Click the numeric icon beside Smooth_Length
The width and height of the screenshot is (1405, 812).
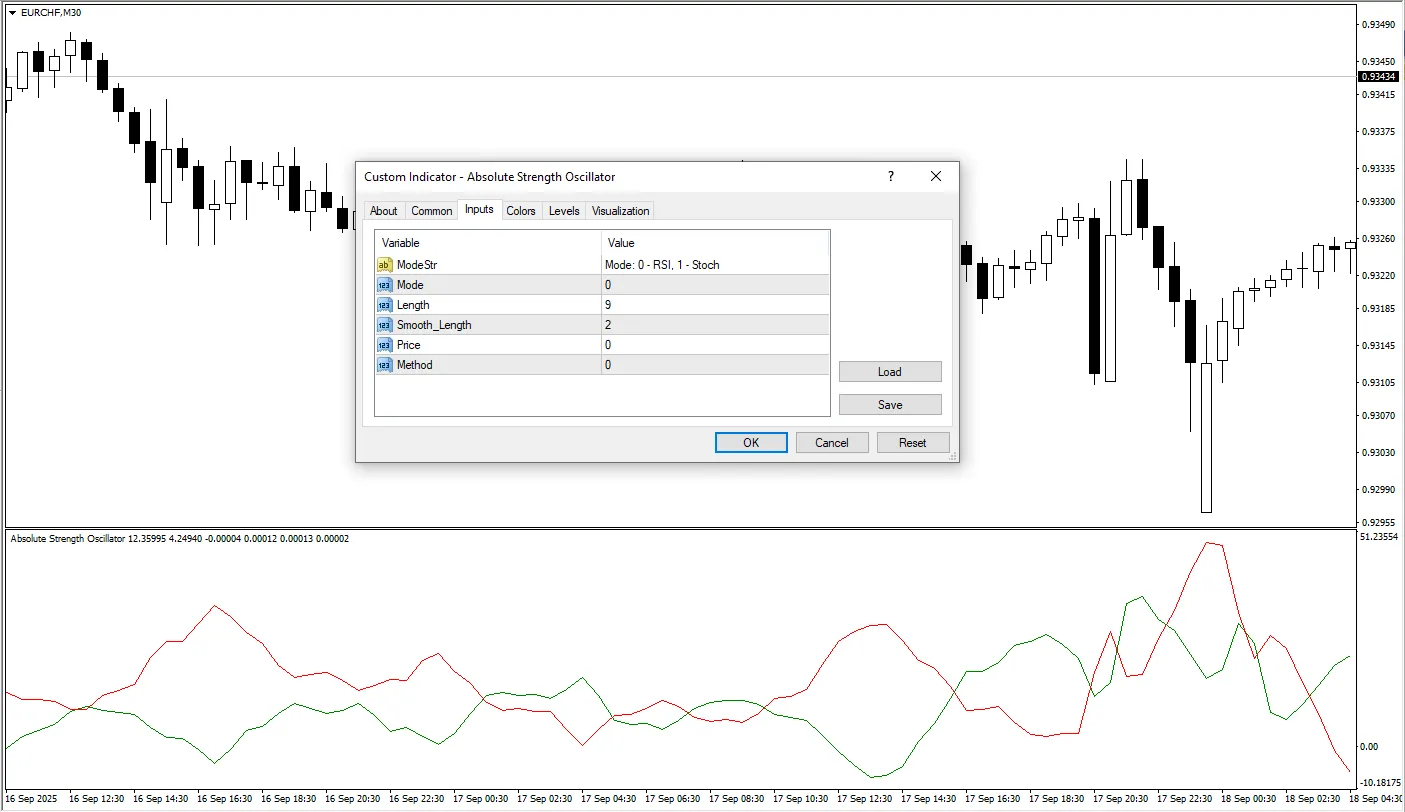[385, 324]
